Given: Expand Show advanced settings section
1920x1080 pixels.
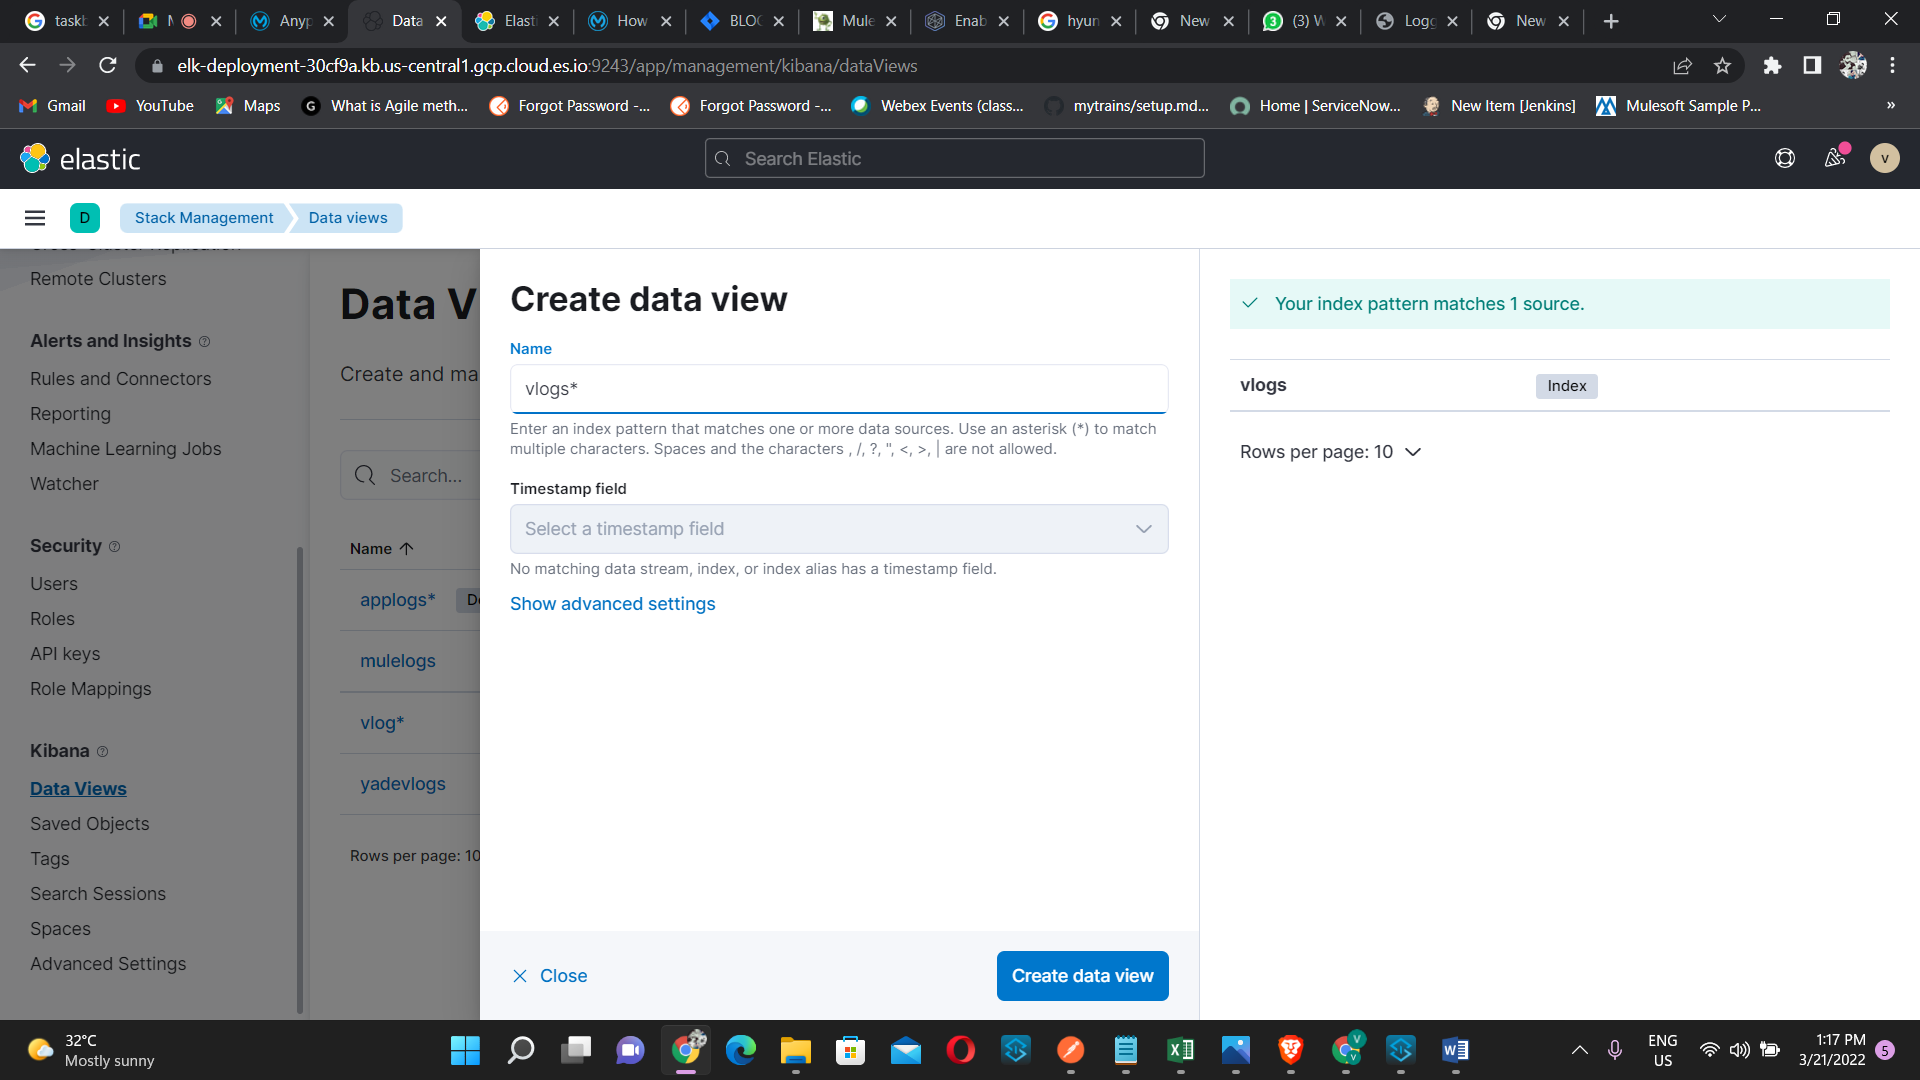Looking at the screenshot, I should [613, 603].
